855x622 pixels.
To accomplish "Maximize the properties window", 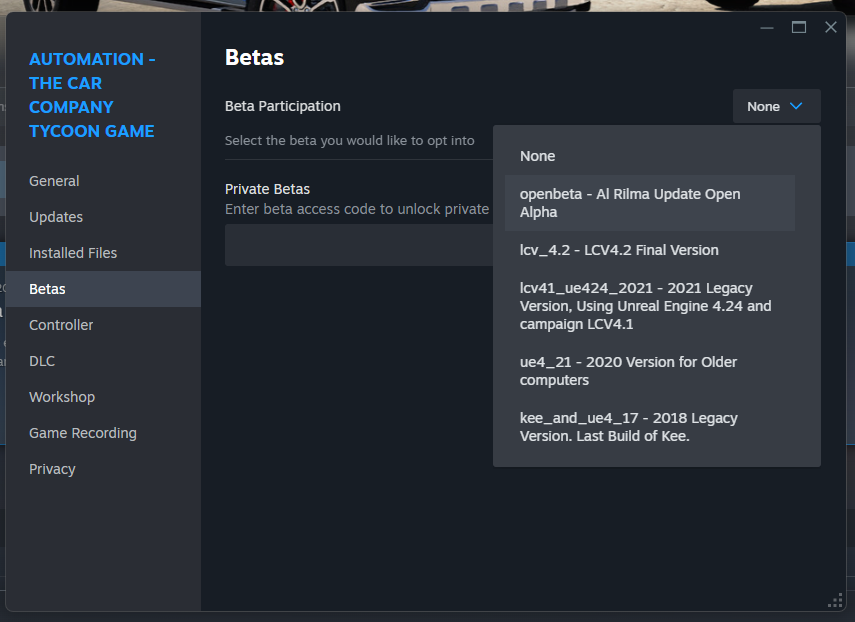I will 799,27.
